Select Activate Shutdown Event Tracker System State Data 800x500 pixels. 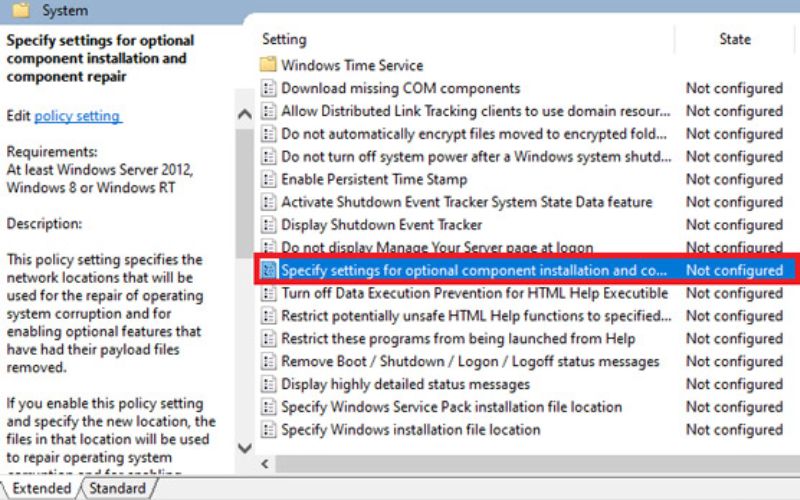pos(466,202)
